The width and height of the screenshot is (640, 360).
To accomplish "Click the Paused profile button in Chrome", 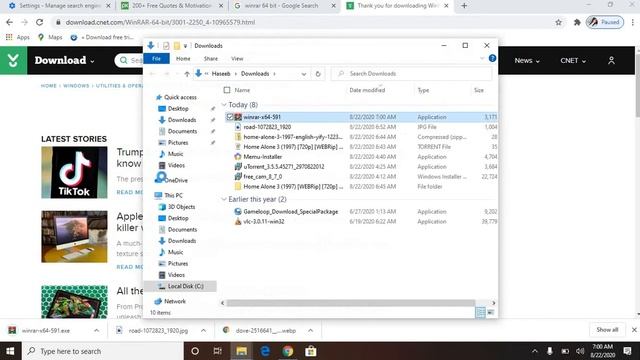I will pos(605,22).
